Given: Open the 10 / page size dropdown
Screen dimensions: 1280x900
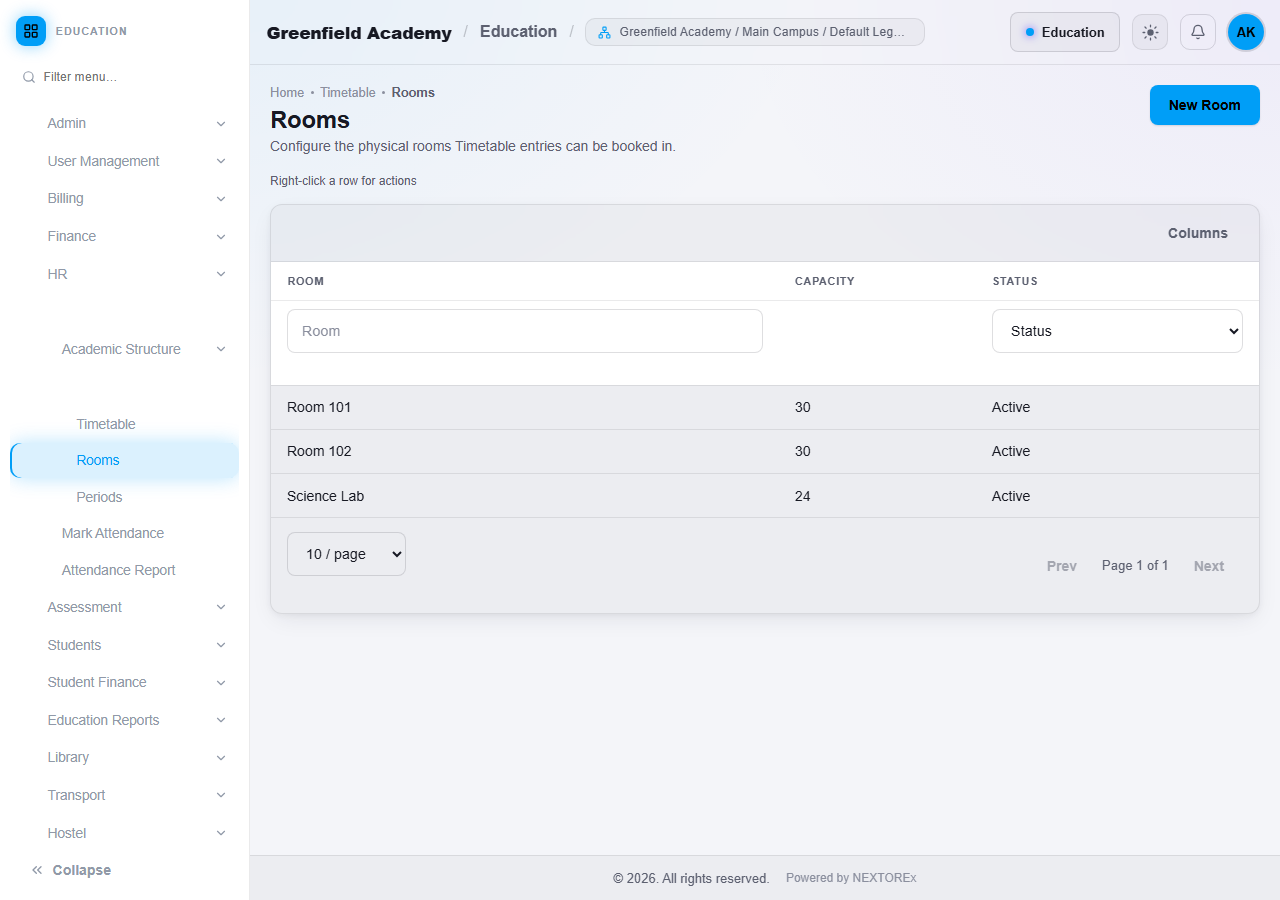Looking at the screenshot, I should coord(346,554).
